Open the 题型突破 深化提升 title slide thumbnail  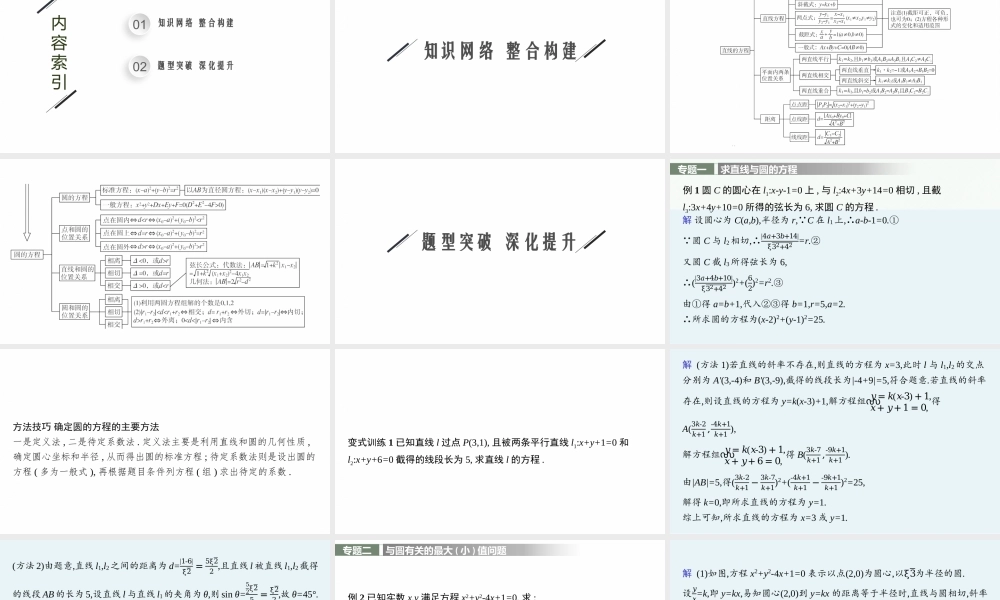point(499,251)
